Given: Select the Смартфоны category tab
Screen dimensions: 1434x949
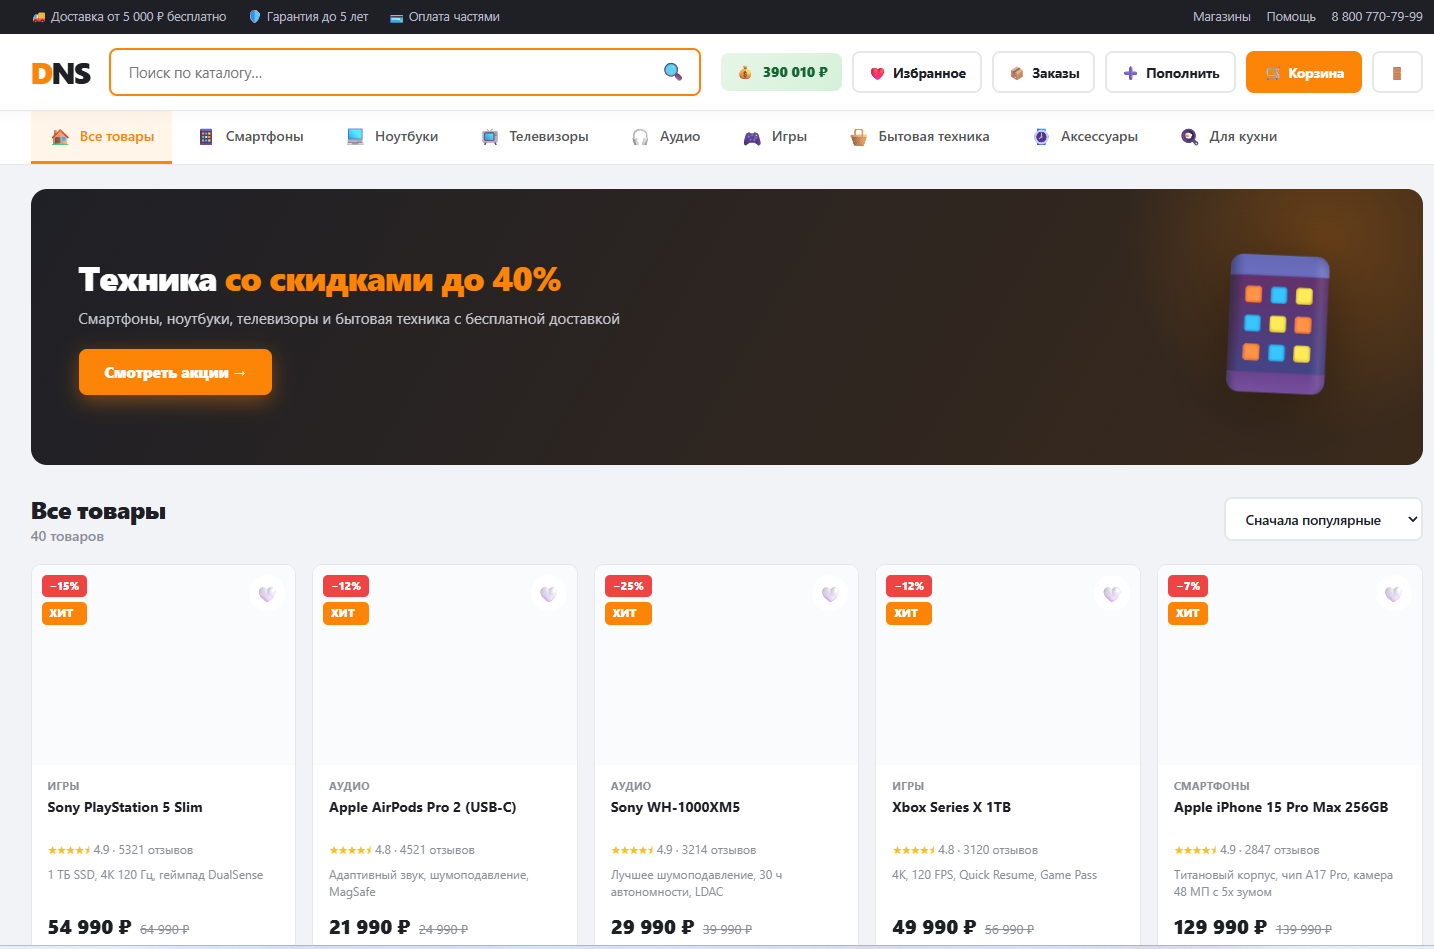Looking at the screenshot, I should (251, 137).
